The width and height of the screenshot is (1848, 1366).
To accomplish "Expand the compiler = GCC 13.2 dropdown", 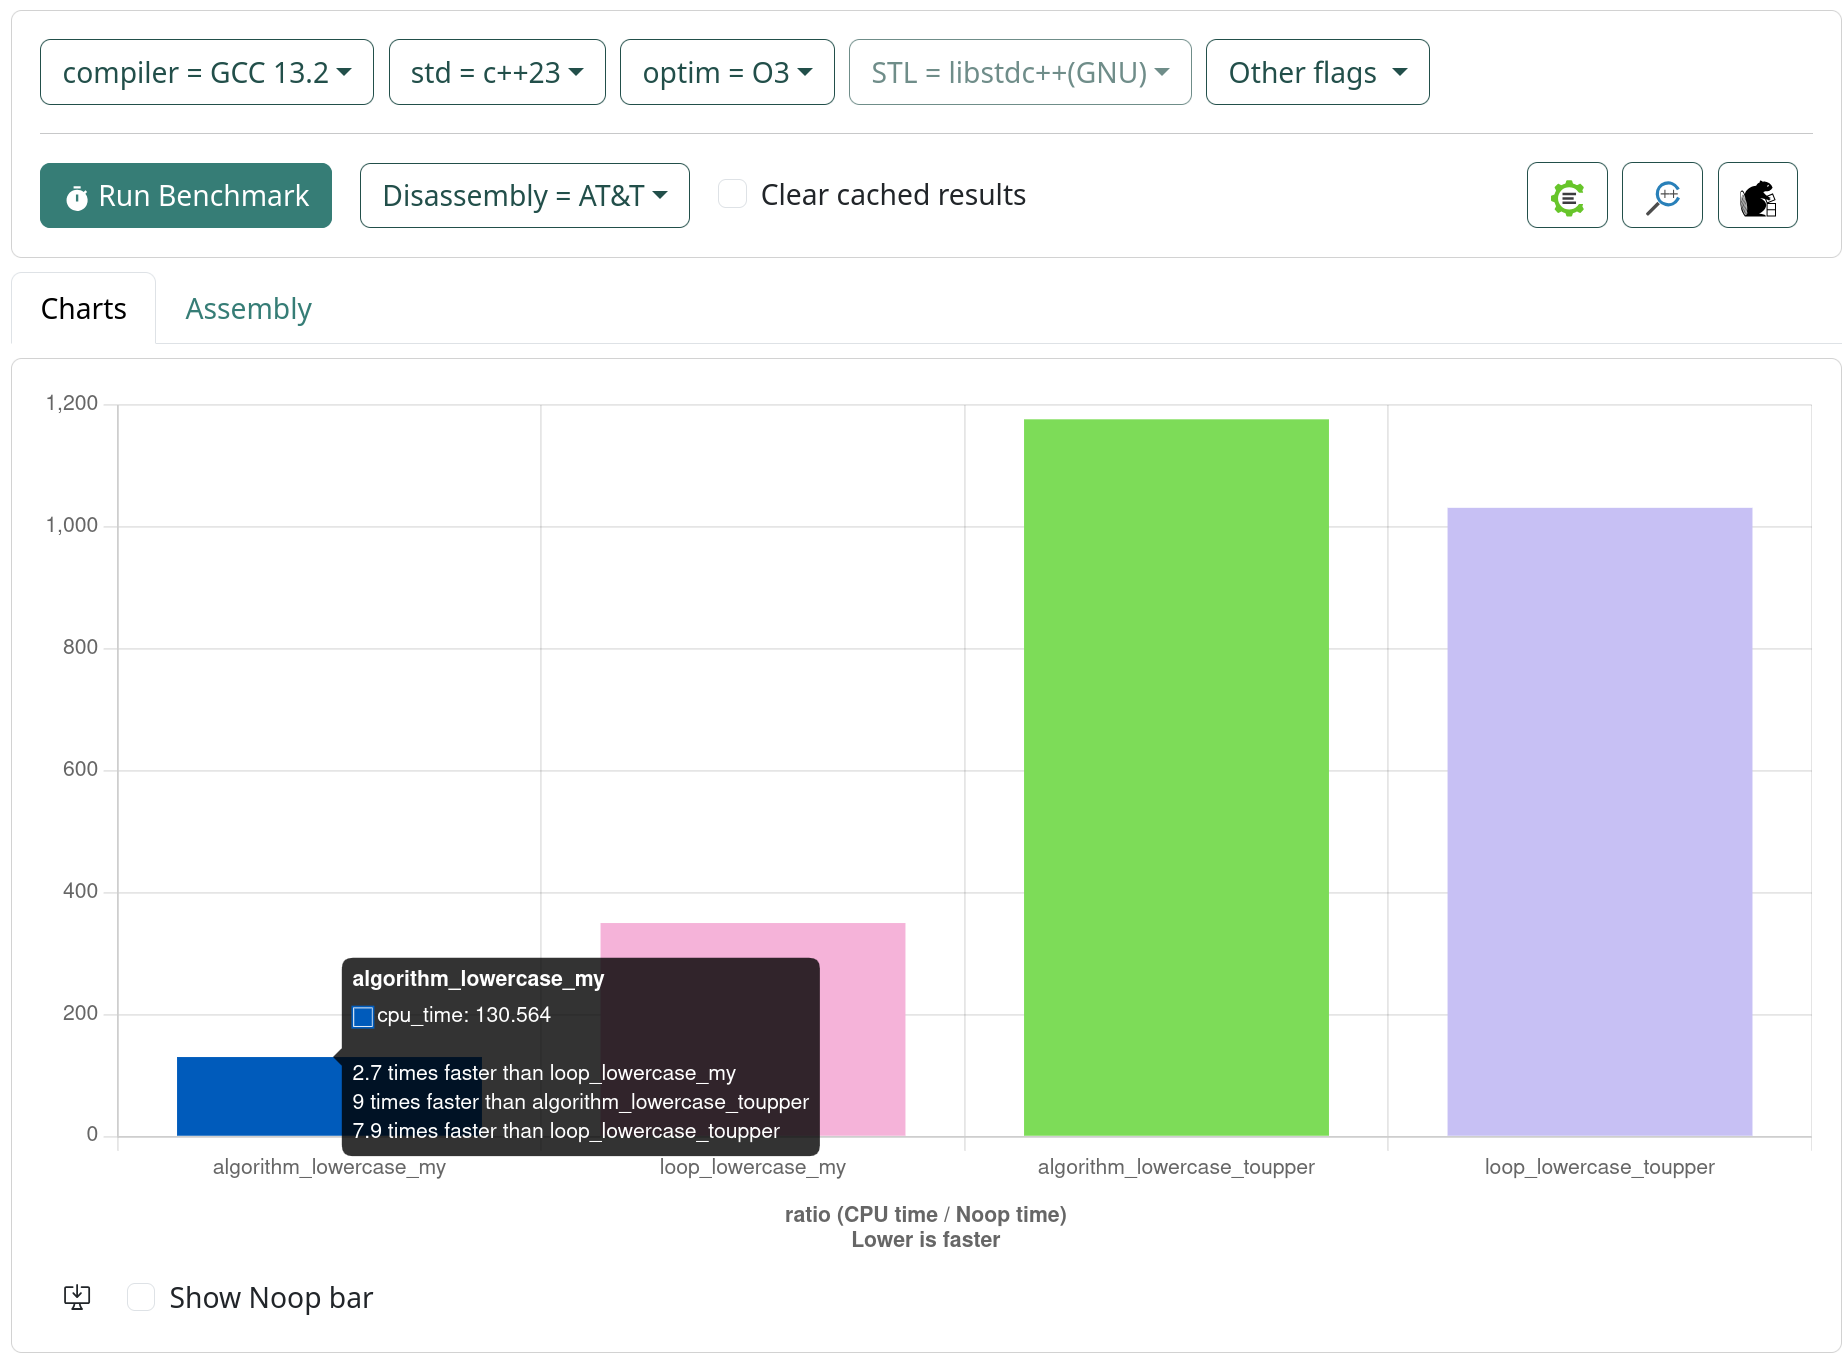I will click(x=206, y=73).
